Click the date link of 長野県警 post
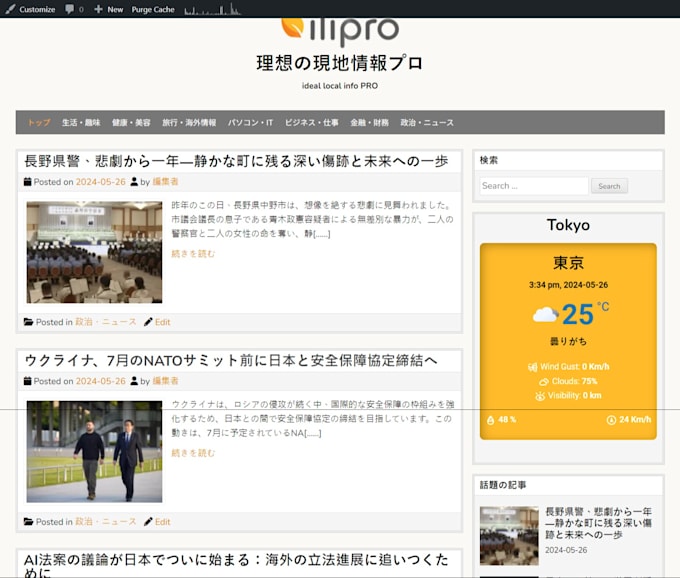 click(x=101, y=182)
